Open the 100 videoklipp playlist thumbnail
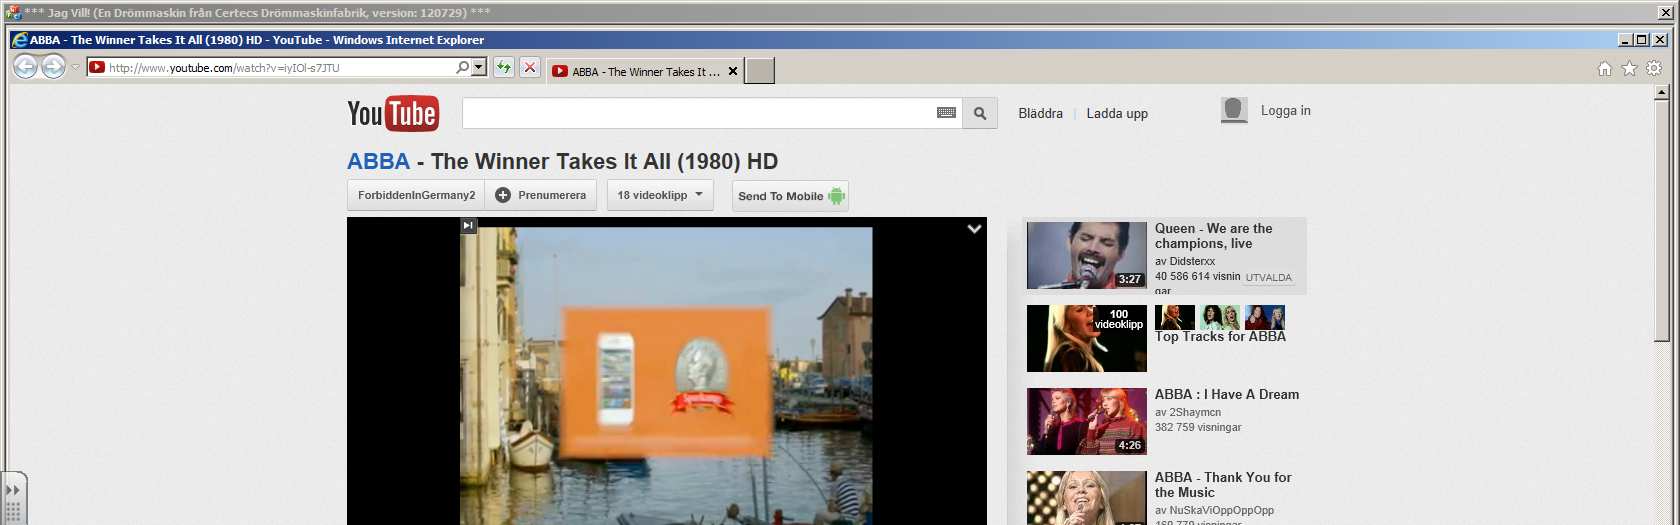The width and height of the screenshot is (1680, 525). (x=1087, y=338)
